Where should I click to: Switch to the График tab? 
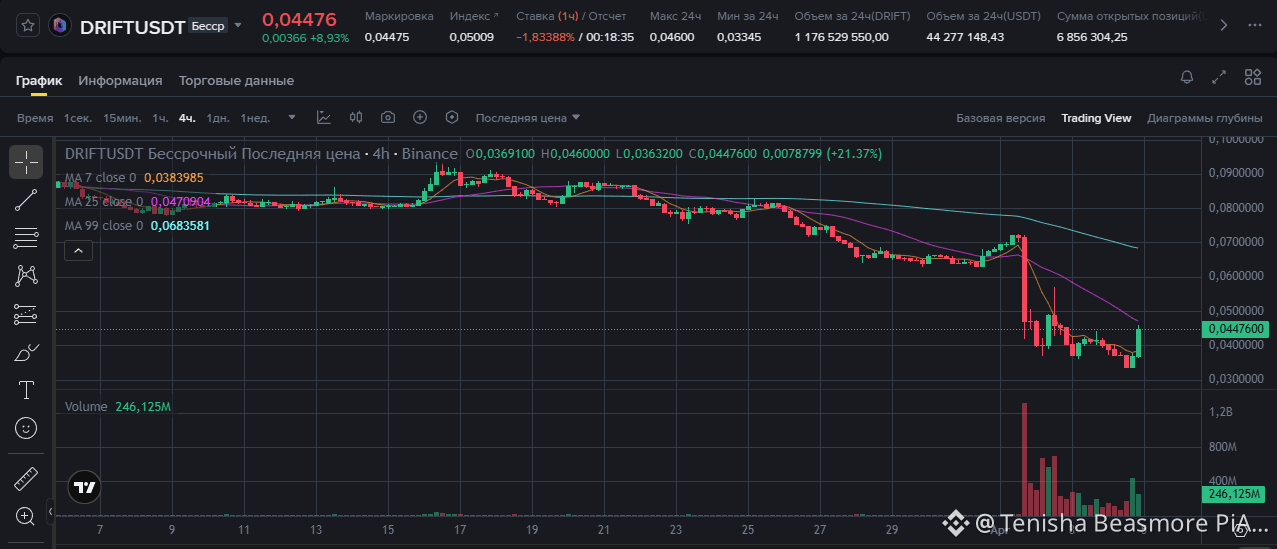tap(39, 80)
